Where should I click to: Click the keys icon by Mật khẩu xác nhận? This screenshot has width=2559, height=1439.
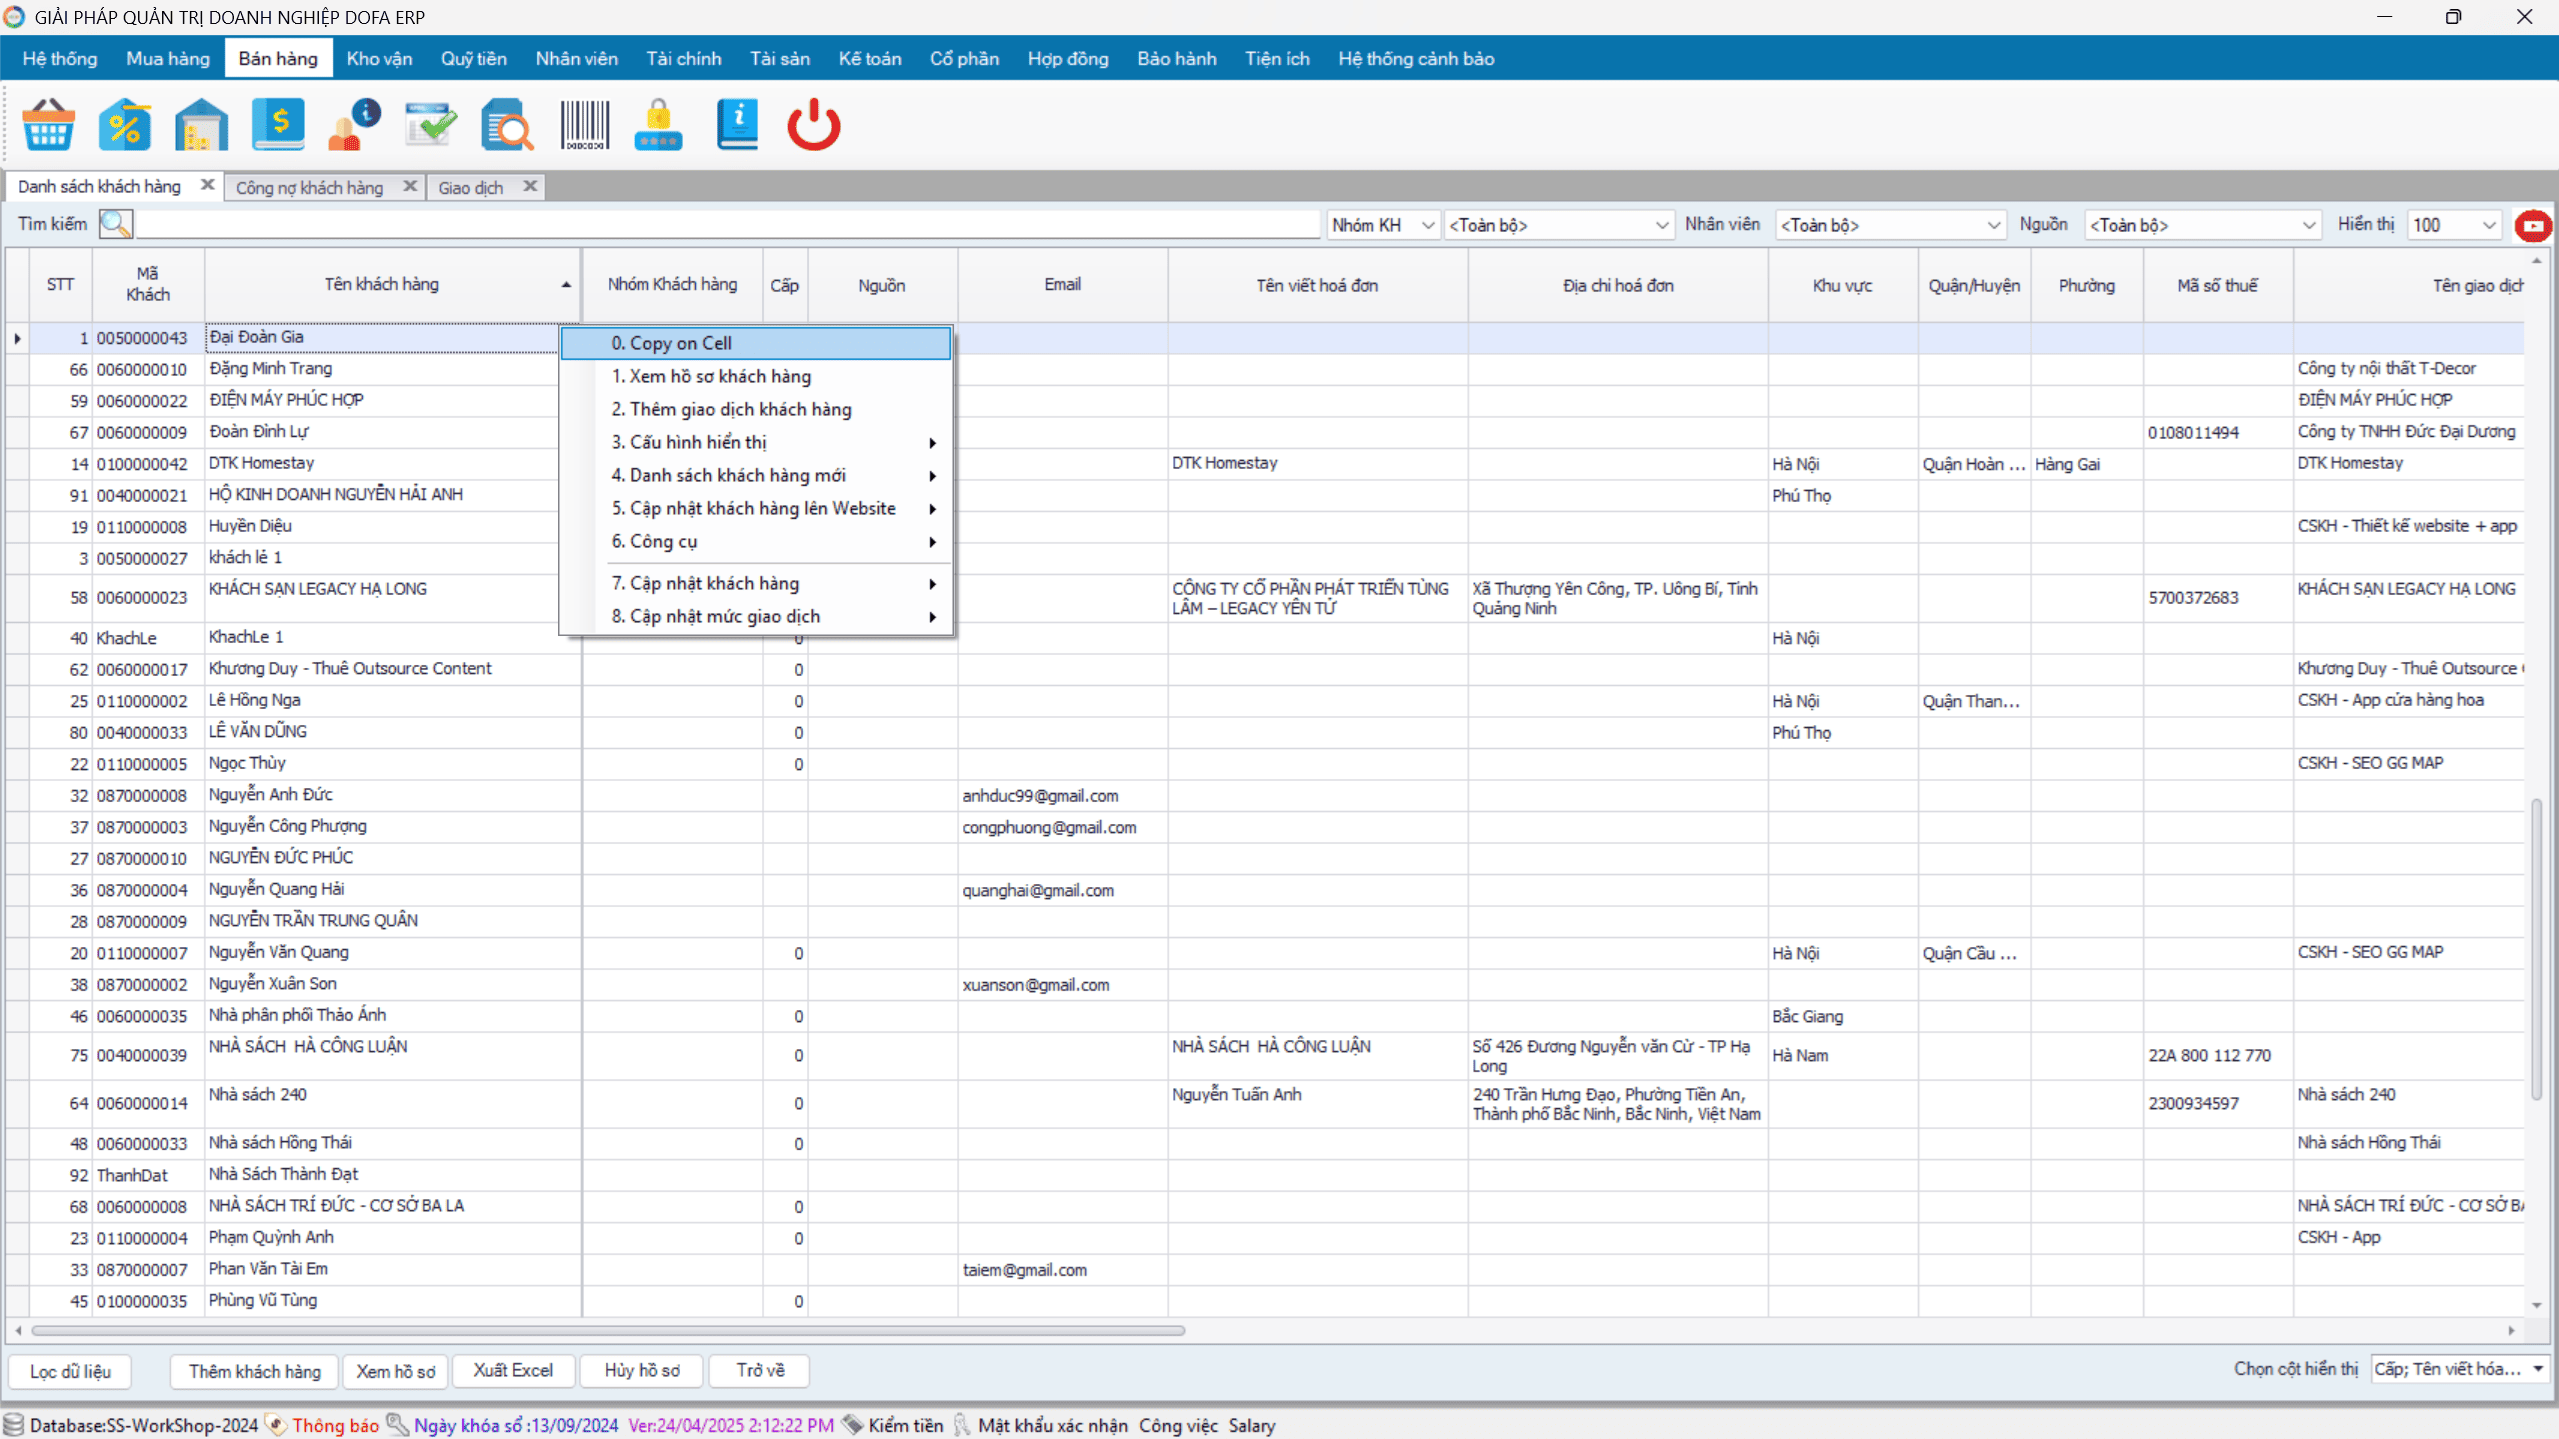[962, 1425]
